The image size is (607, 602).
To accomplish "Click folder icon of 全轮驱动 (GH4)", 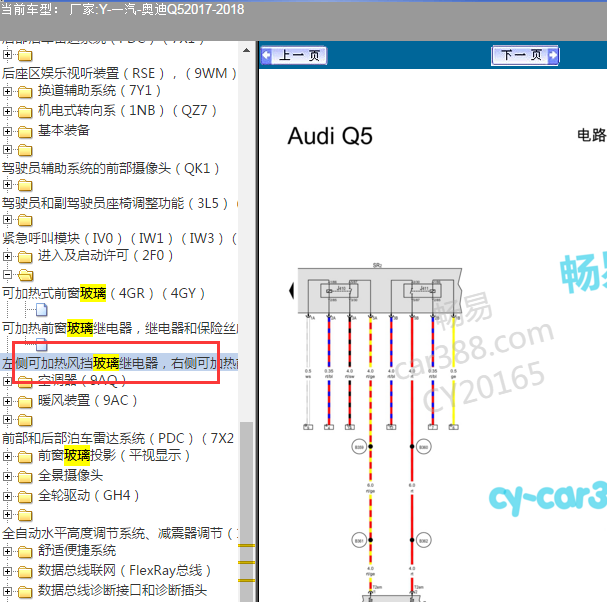I will [x=25, y=497].
